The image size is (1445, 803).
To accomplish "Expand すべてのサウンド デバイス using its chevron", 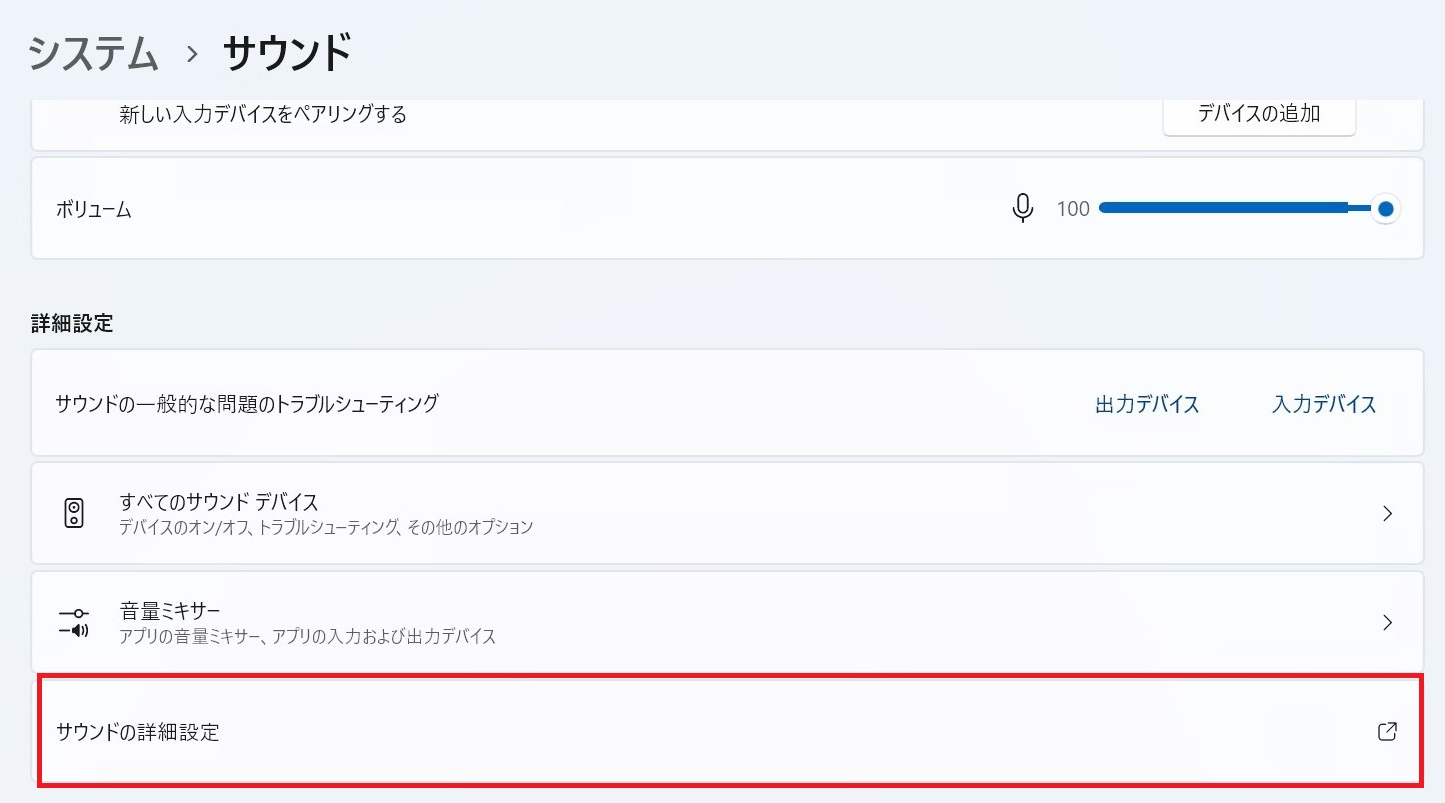I will [x=1387, y=513].
